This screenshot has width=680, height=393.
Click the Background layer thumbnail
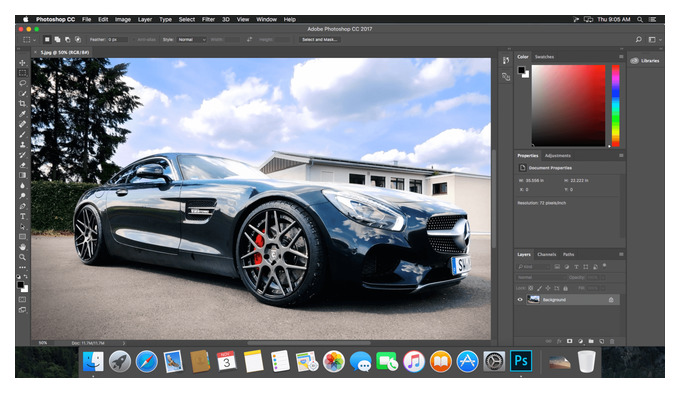pos(533,299)
